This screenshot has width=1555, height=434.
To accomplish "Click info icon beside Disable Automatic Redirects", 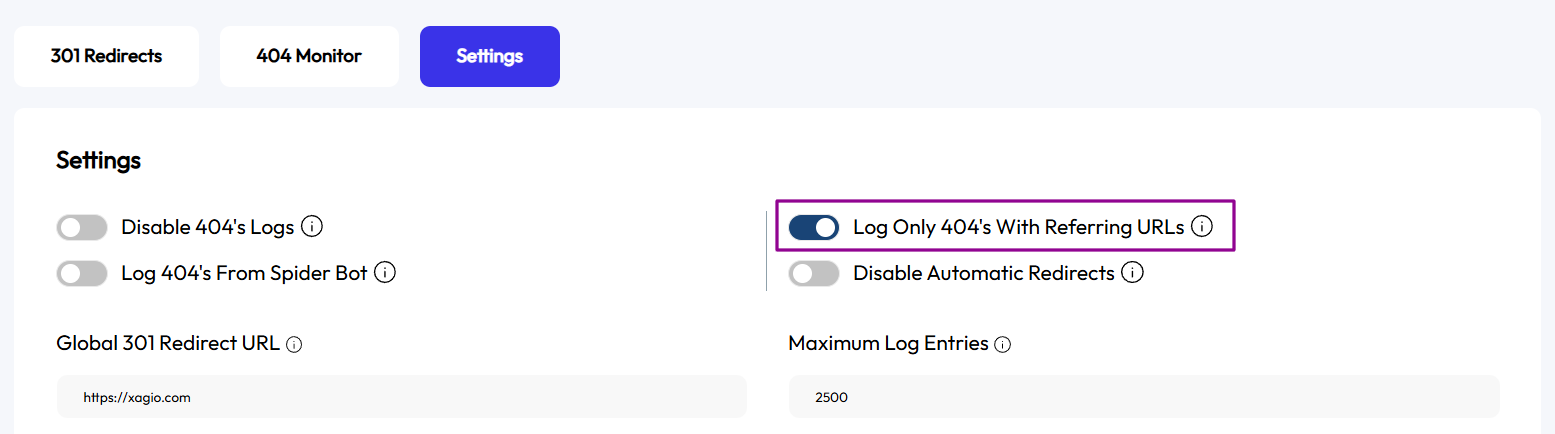I will pos(1132,272).
